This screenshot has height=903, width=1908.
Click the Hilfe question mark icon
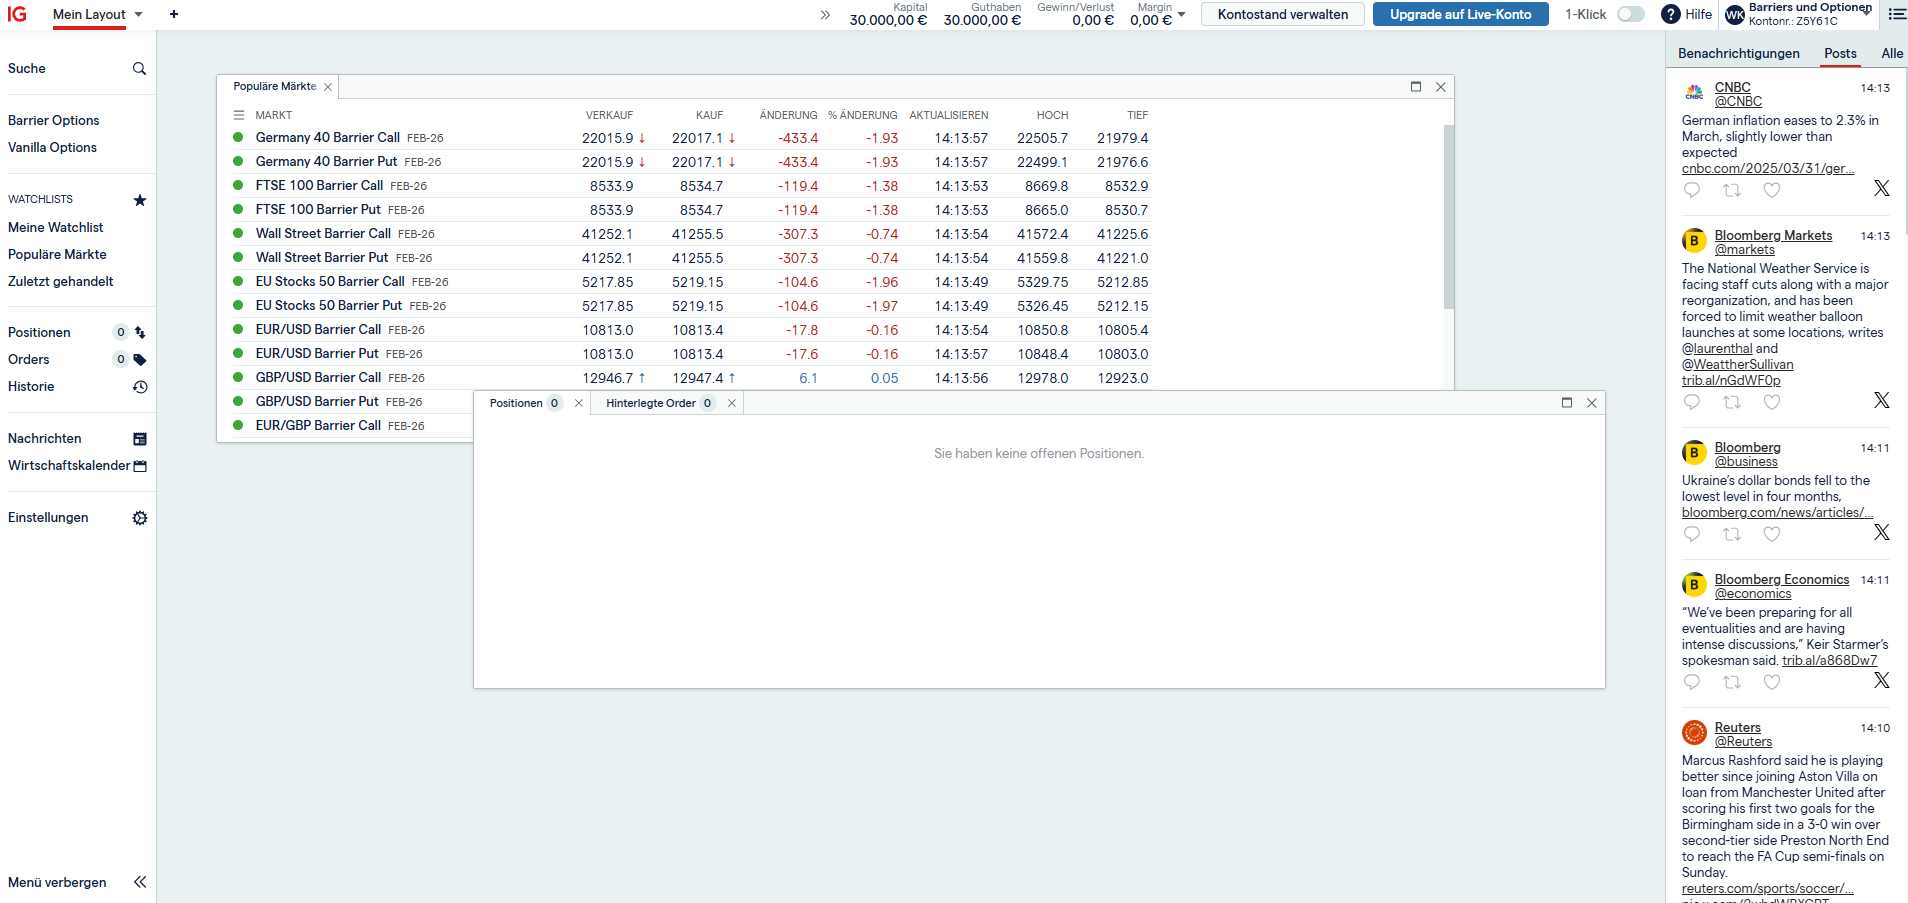1670,14
